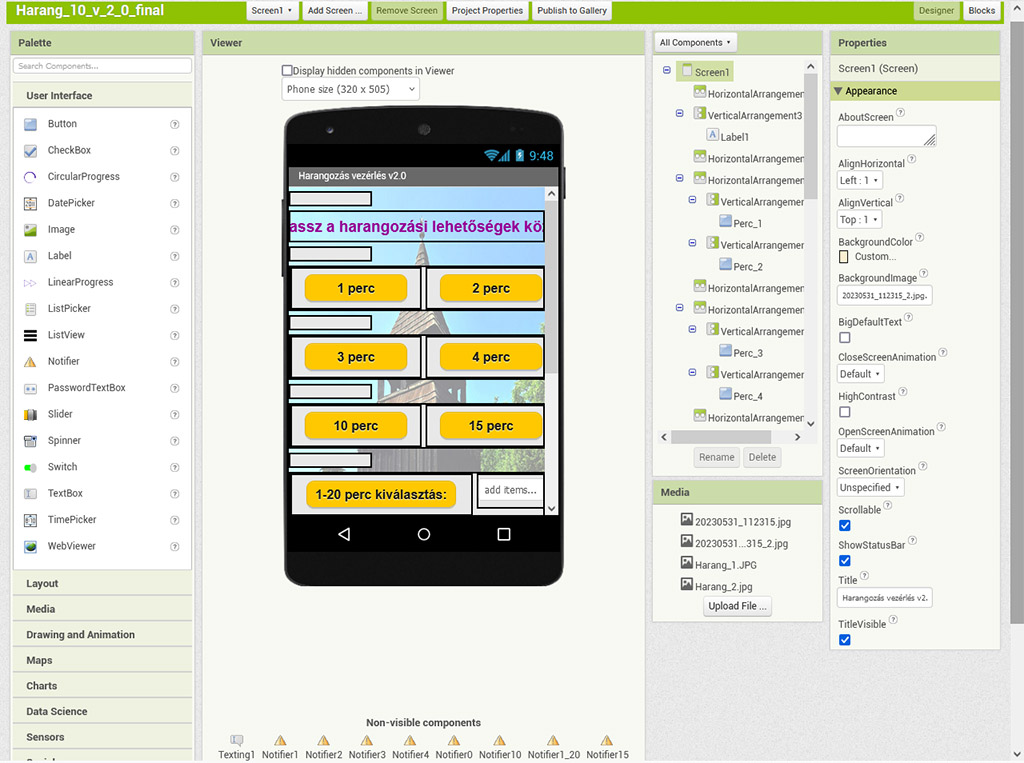Screen dimensions: 1024x763
Task: Select the DatePicker component icon
Action: (x=30, y=204)
